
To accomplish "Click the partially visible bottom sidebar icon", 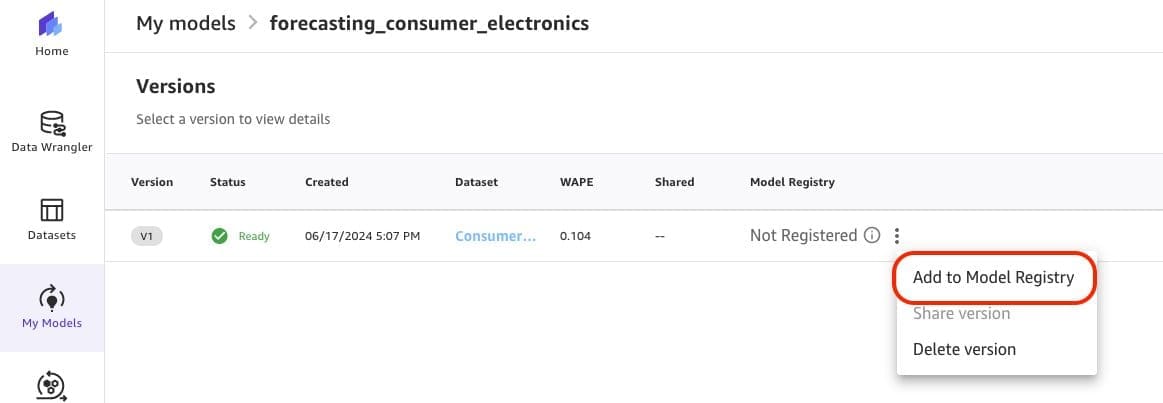I will (51, 386).
